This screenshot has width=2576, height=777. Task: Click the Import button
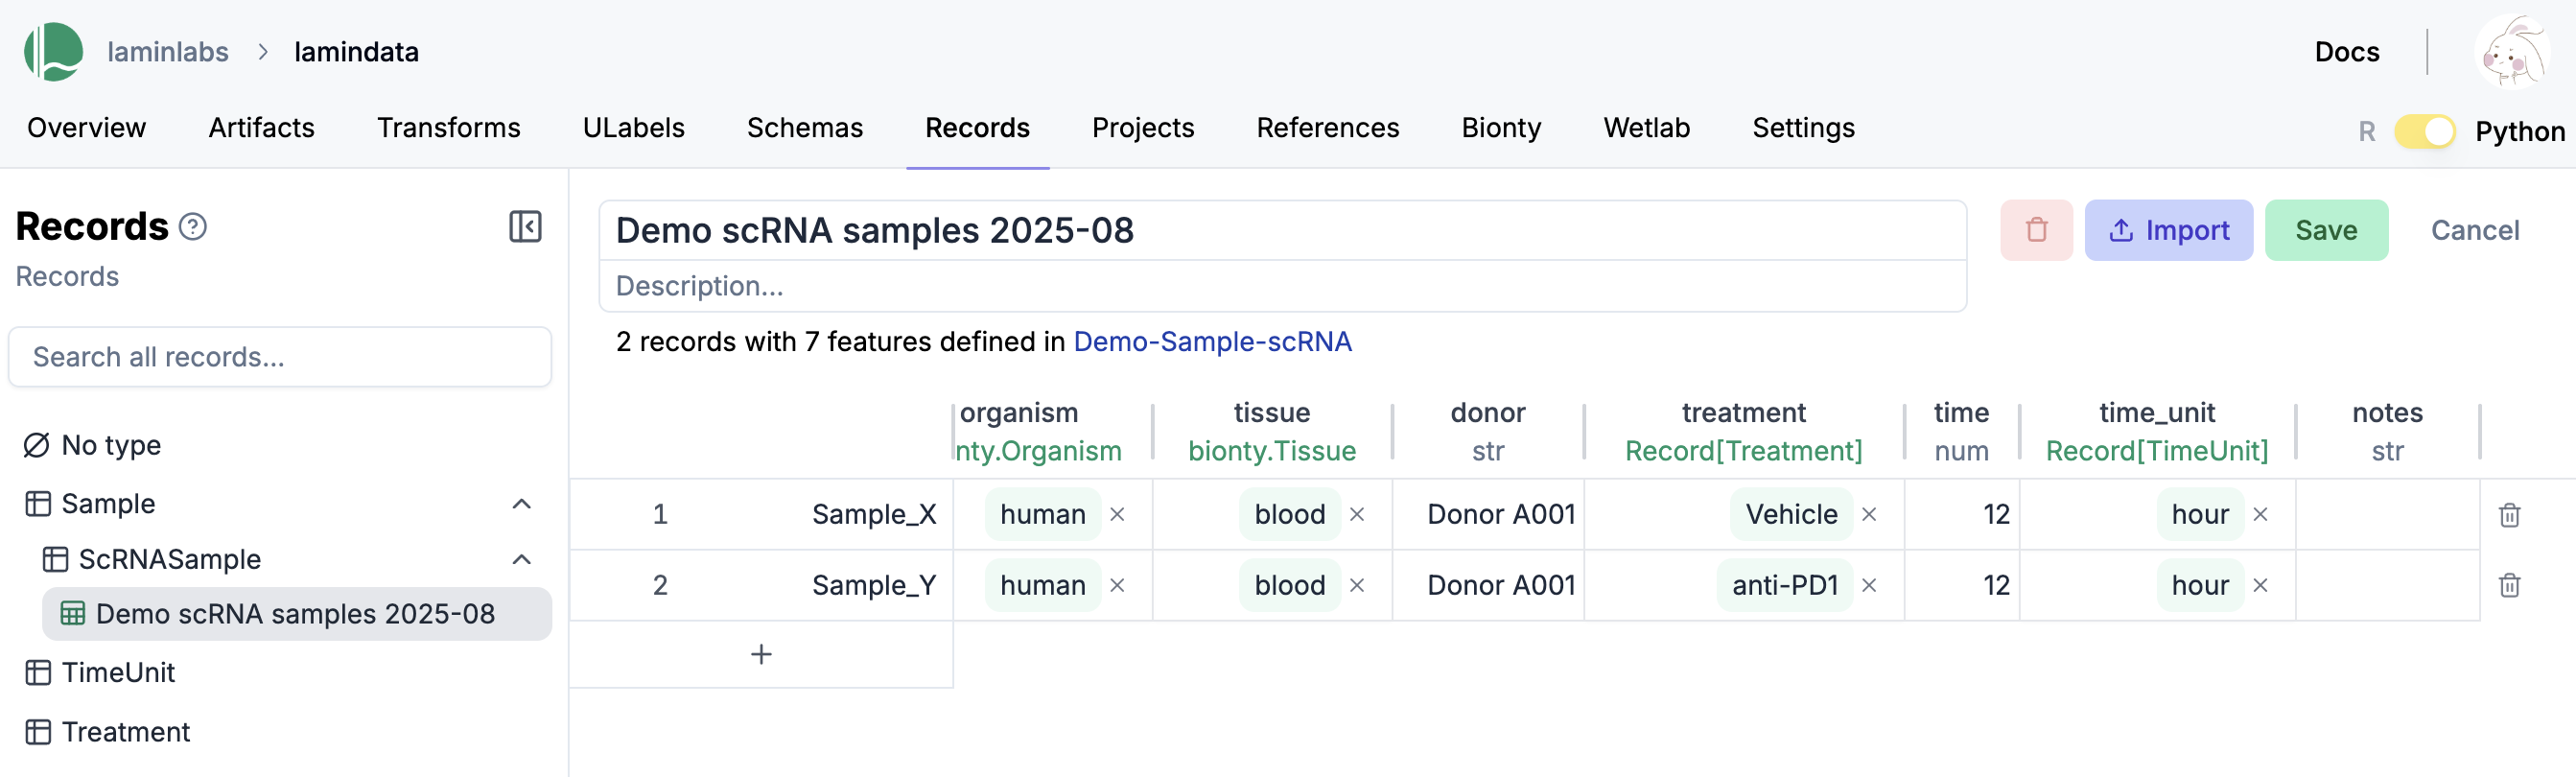2168,230
